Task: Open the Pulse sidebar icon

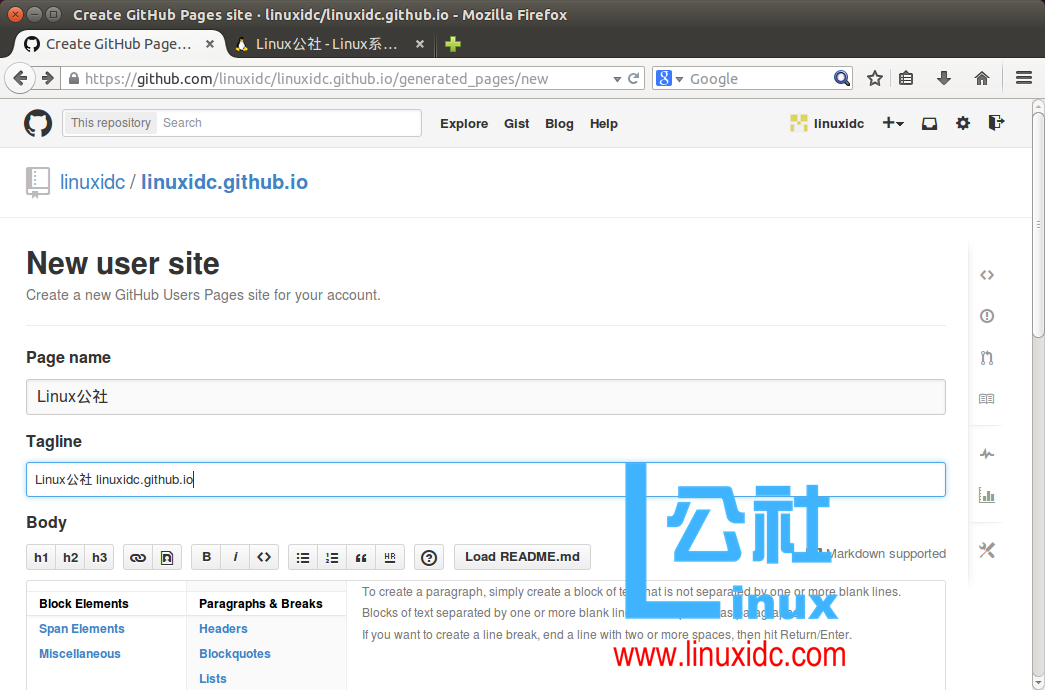Action: click(987, 455)
